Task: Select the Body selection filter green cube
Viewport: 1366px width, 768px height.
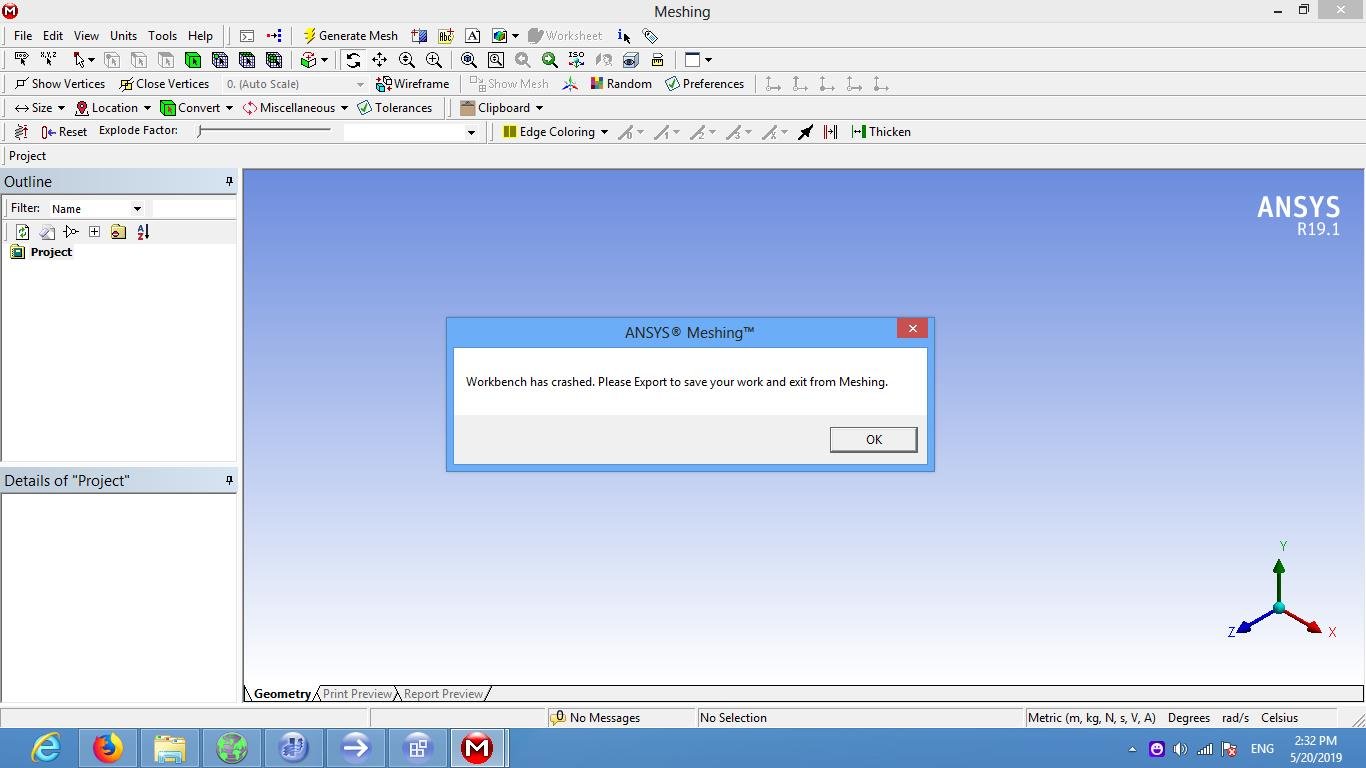Action: coord(193,60)
